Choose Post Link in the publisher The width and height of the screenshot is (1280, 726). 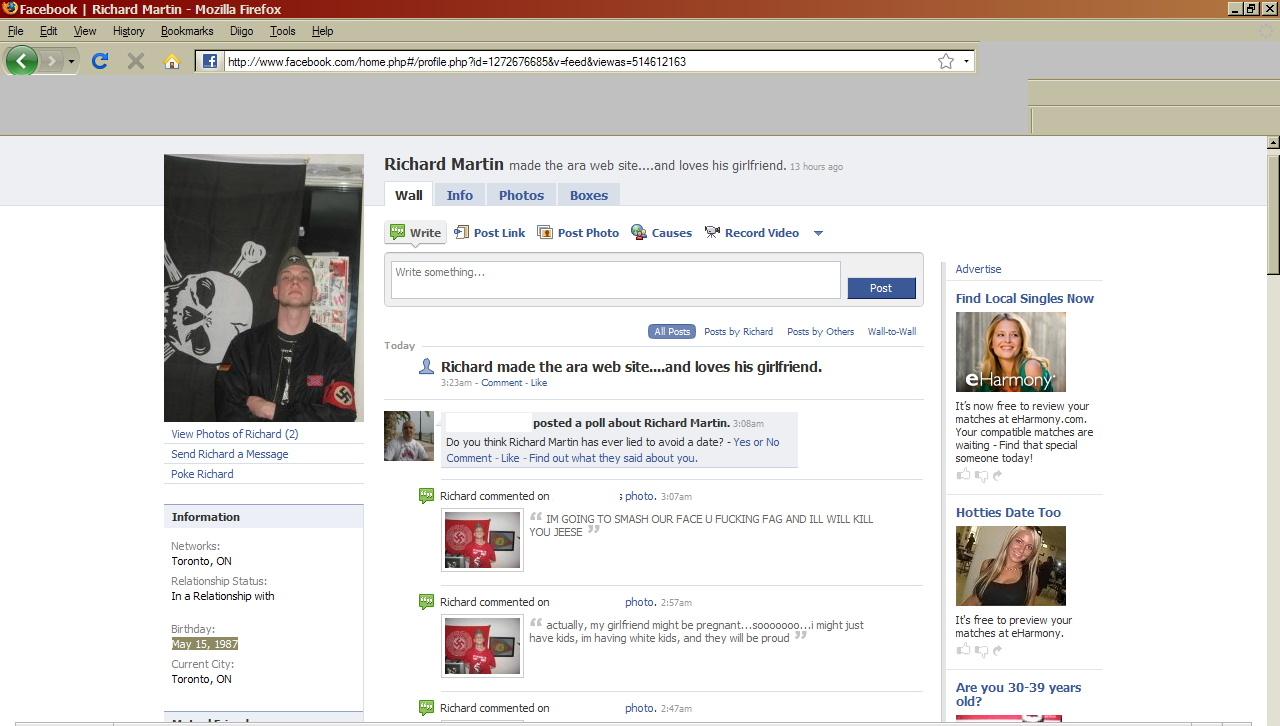(x=490, y=233)
